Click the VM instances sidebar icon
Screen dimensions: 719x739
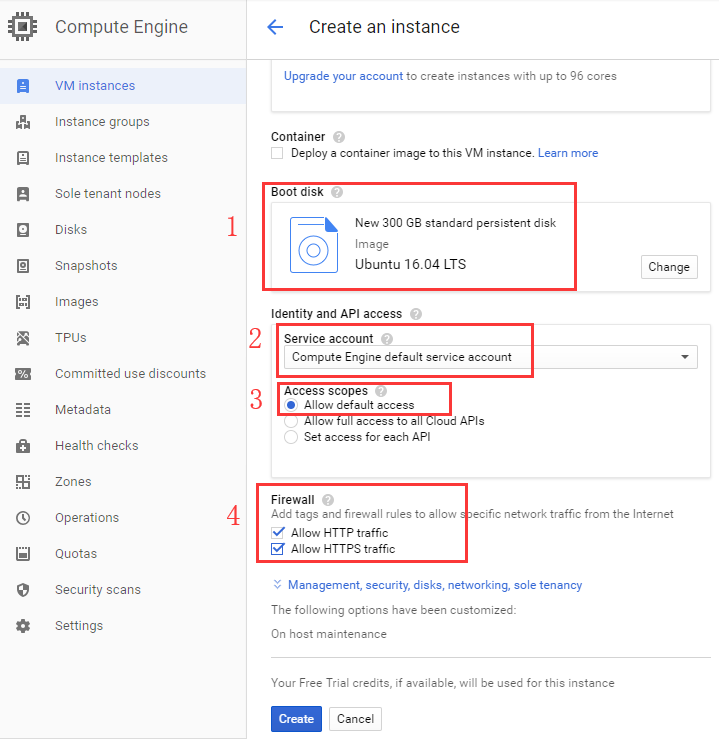23,86
